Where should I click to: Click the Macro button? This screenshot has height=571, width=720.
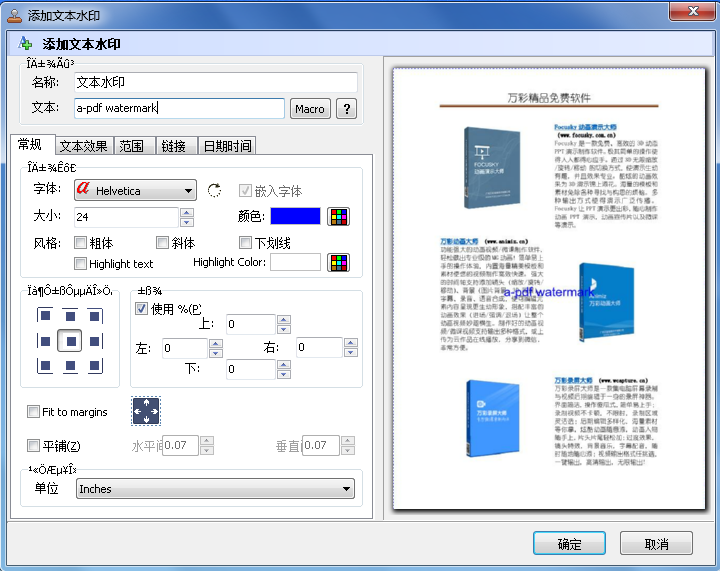coord(310,109)
